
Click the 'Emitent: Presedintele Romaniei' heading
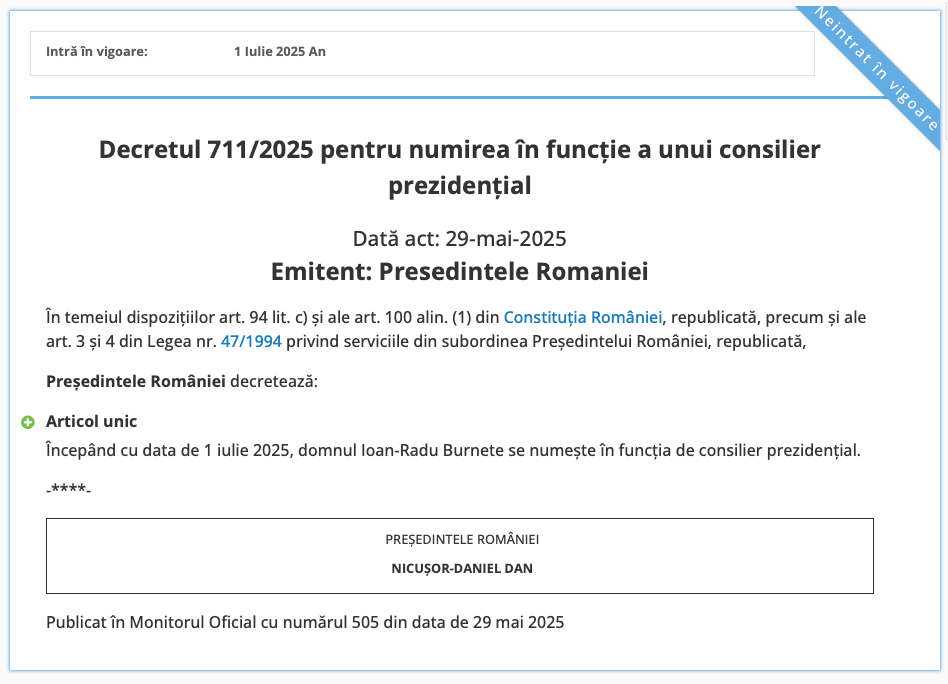pyautogui.click(x=459, y=272)
